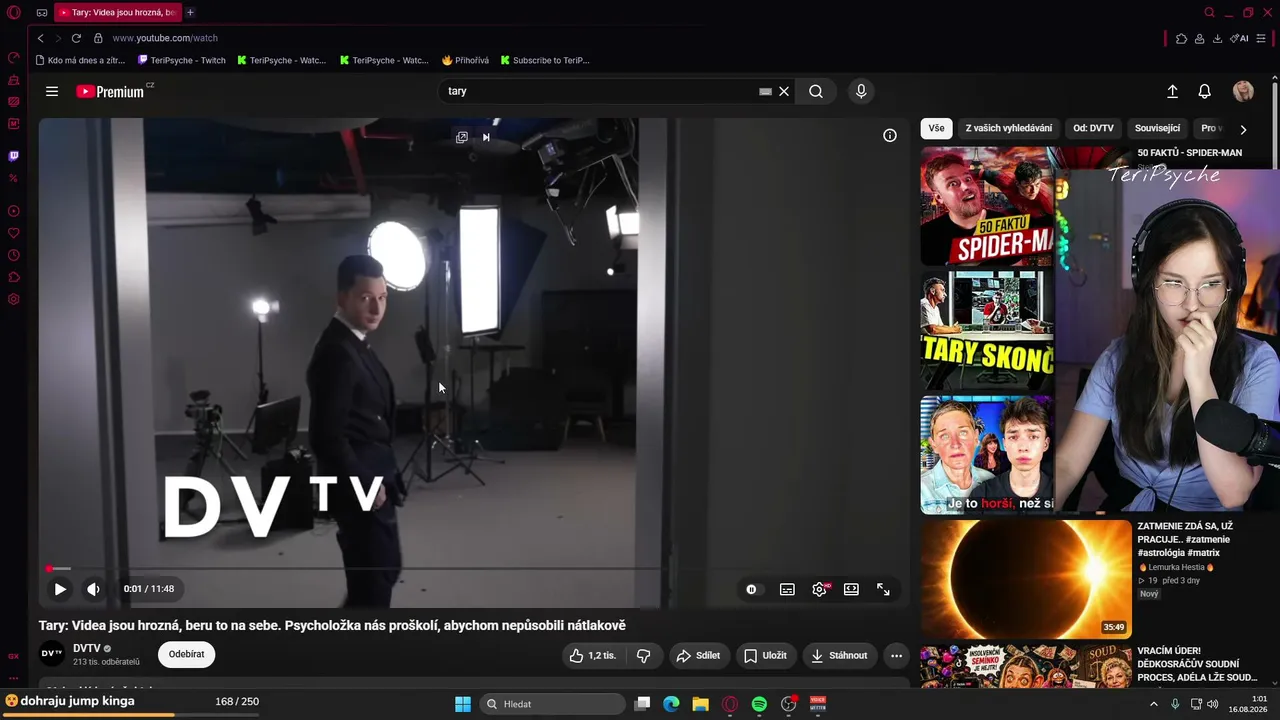This screenshot has width=1280, height=720.
Task: Open the Opera AI button
Action: [x=1239, y=38]
